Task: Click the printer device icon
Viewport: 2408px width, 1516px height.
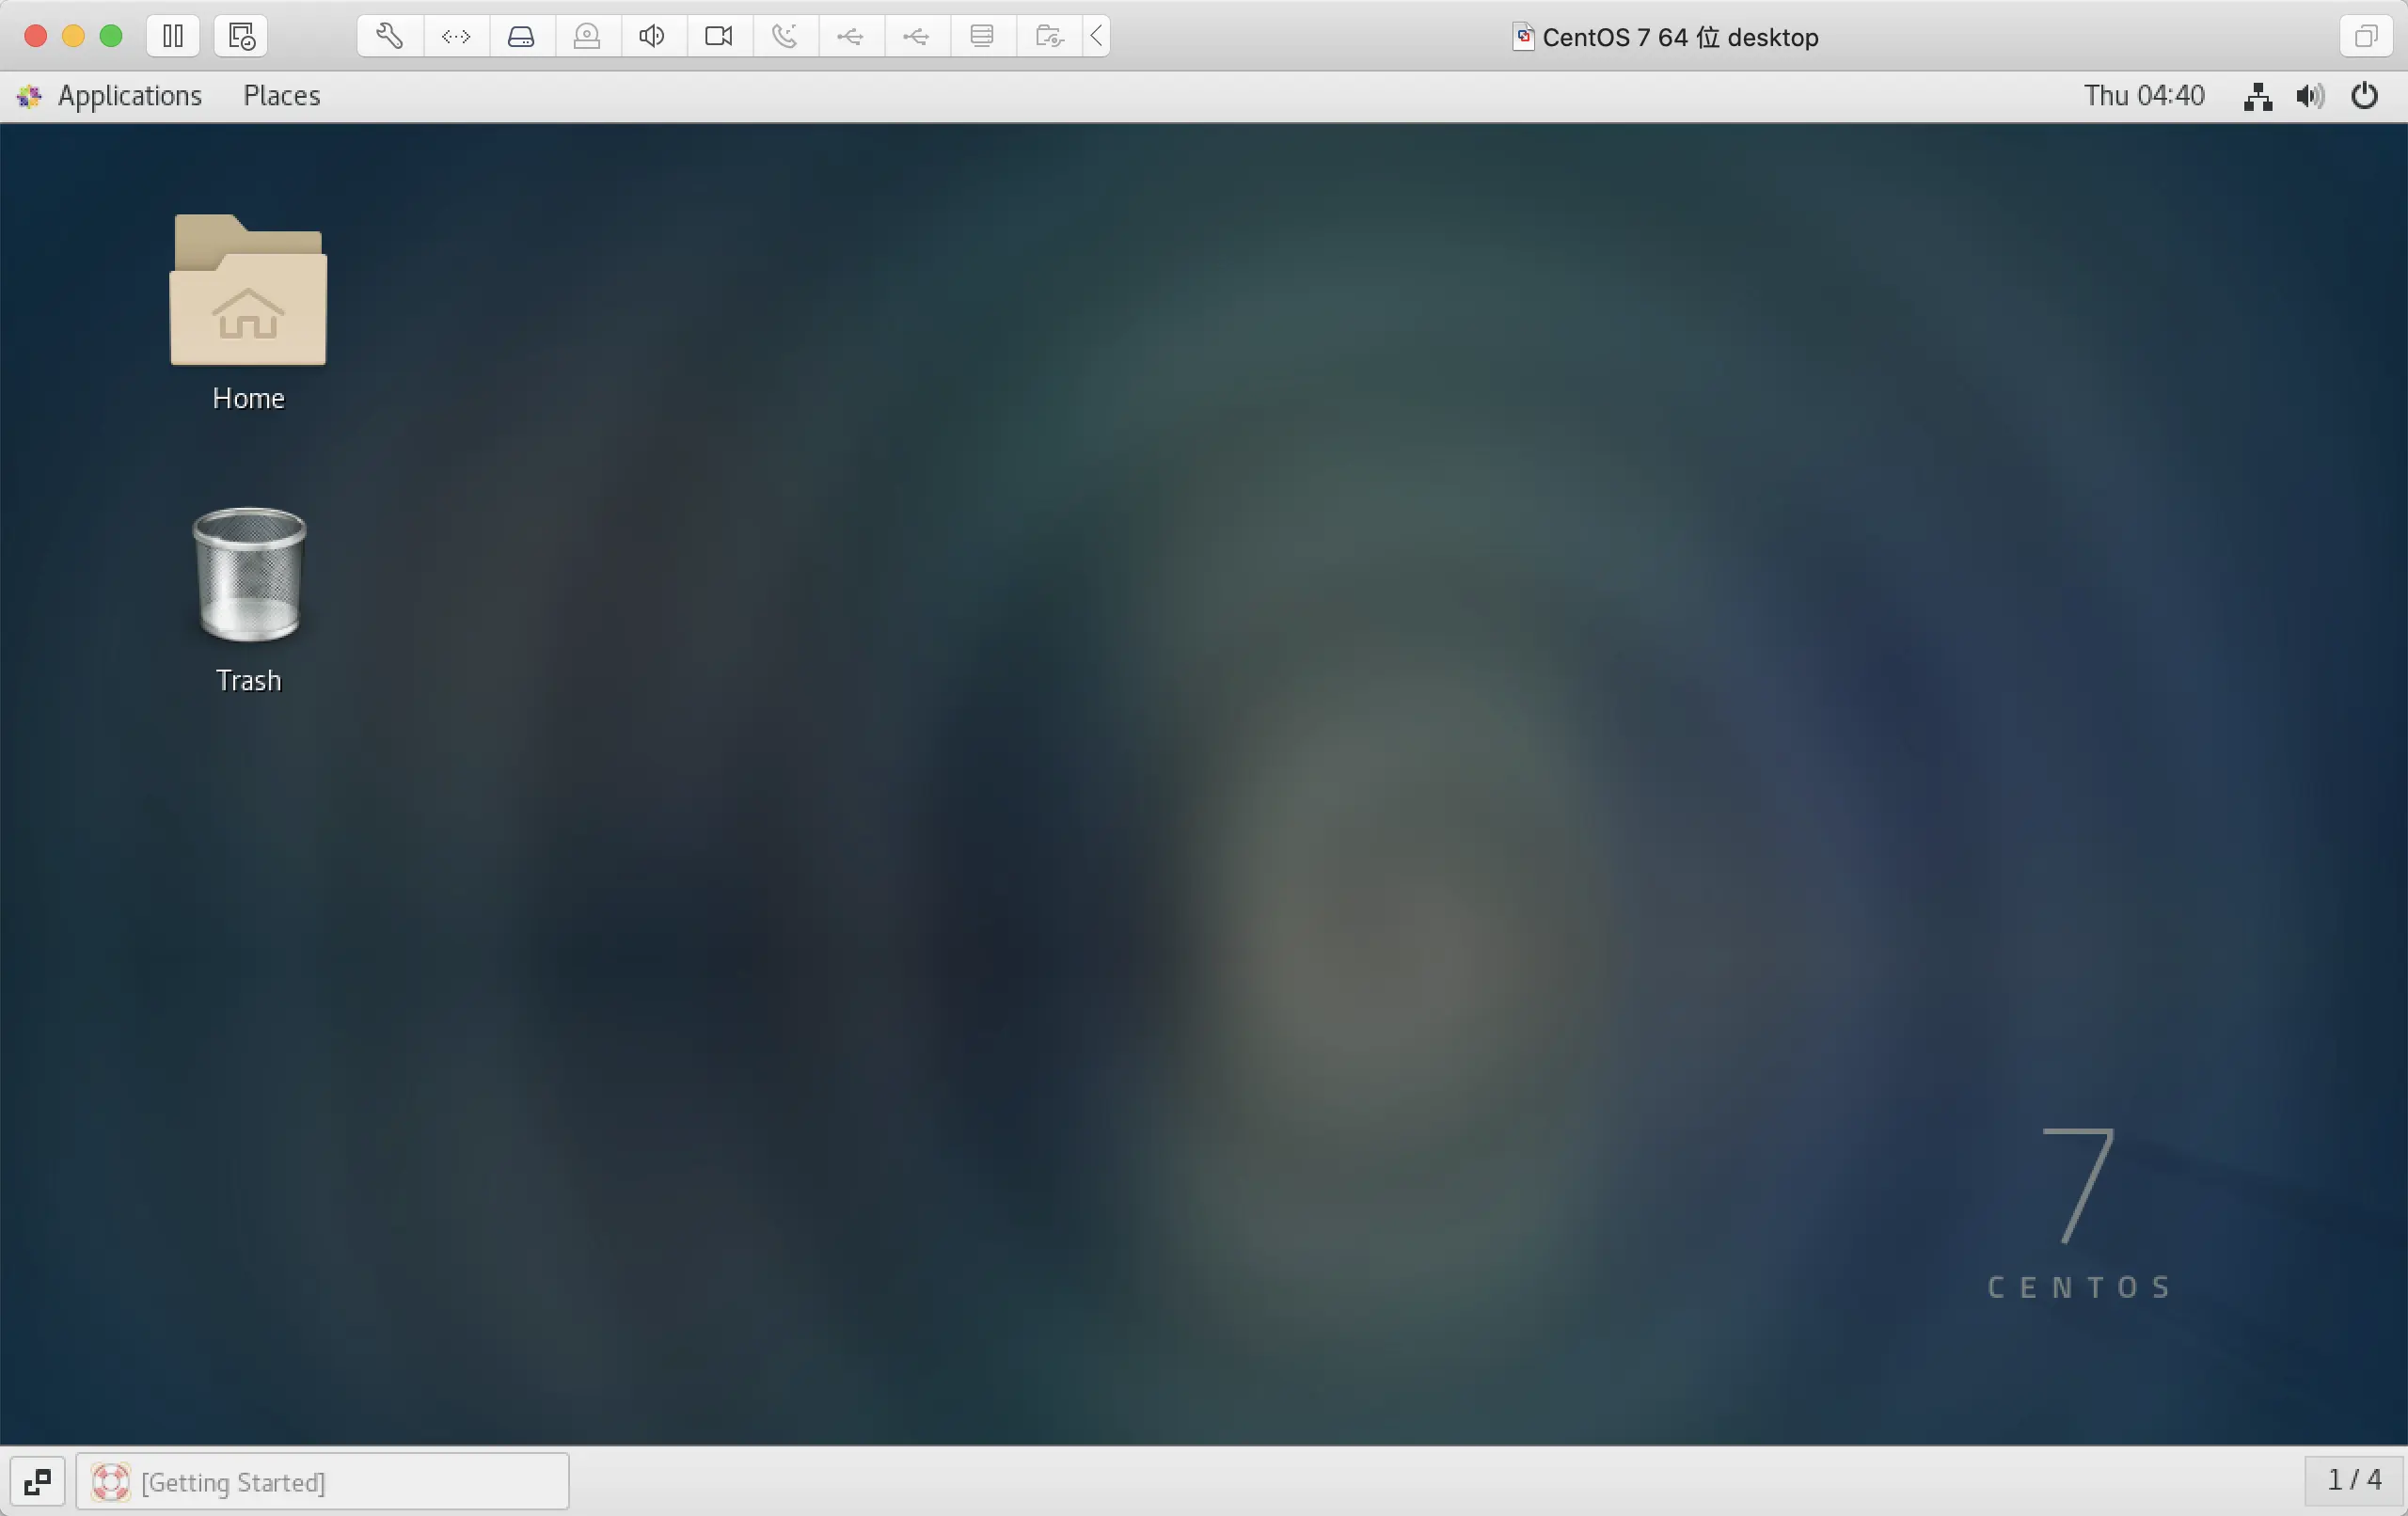Action: pos(982,37)
